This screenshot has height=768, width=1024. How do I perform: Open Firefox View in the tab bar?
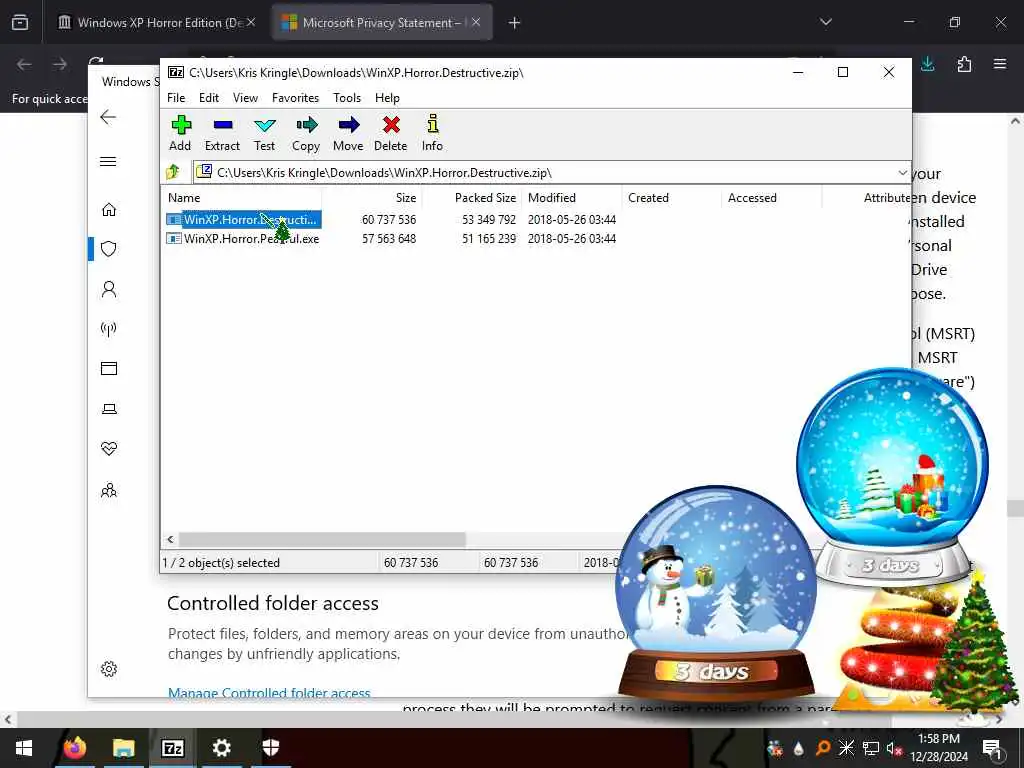pyautogui.click(x=20, y=23)
